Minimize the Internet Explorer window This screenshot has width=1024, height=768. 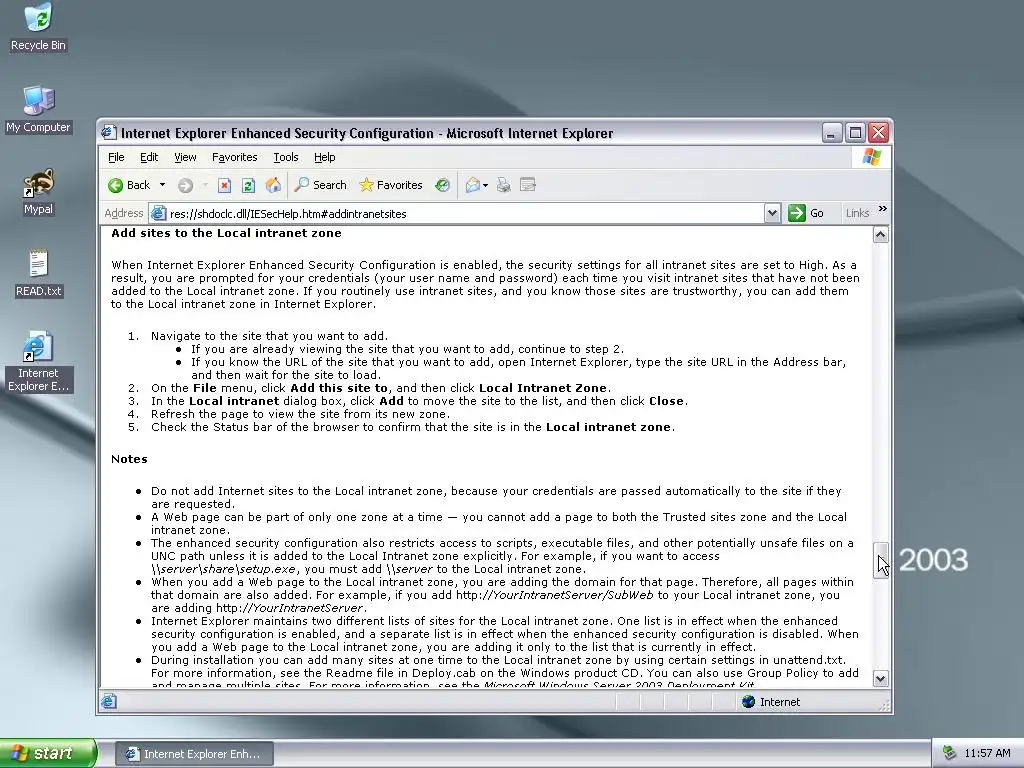point(831,133)
